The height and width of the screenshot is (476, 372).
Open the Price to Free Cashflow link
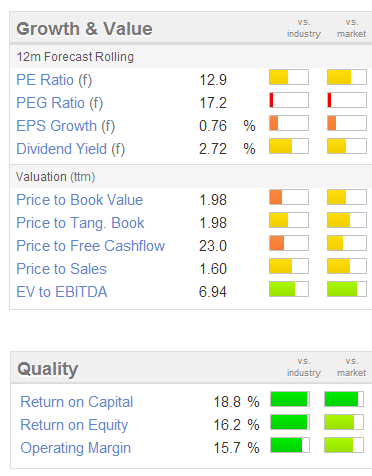click(x=91, y=246)
